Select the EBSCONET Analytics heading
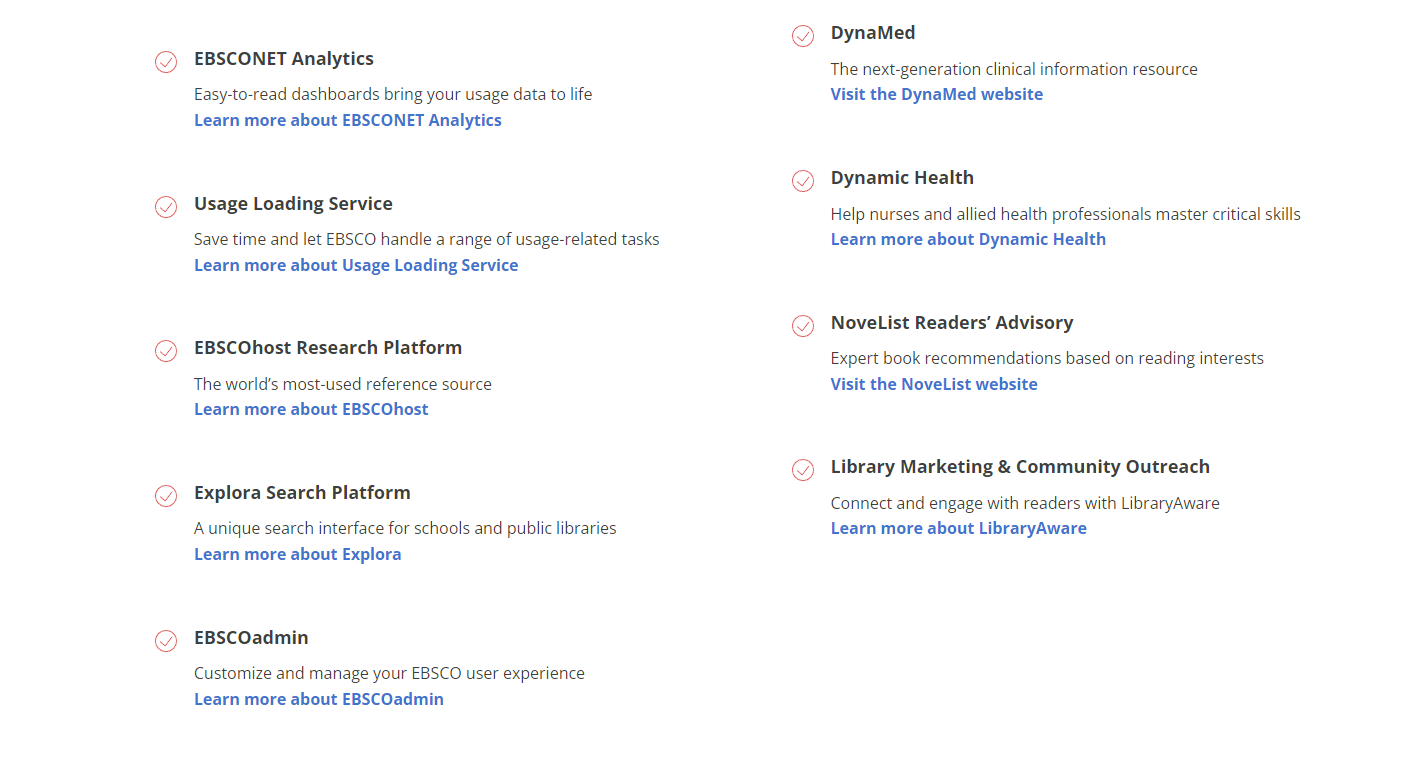This screenshot has height=771, width=1406. pos(284,59)
